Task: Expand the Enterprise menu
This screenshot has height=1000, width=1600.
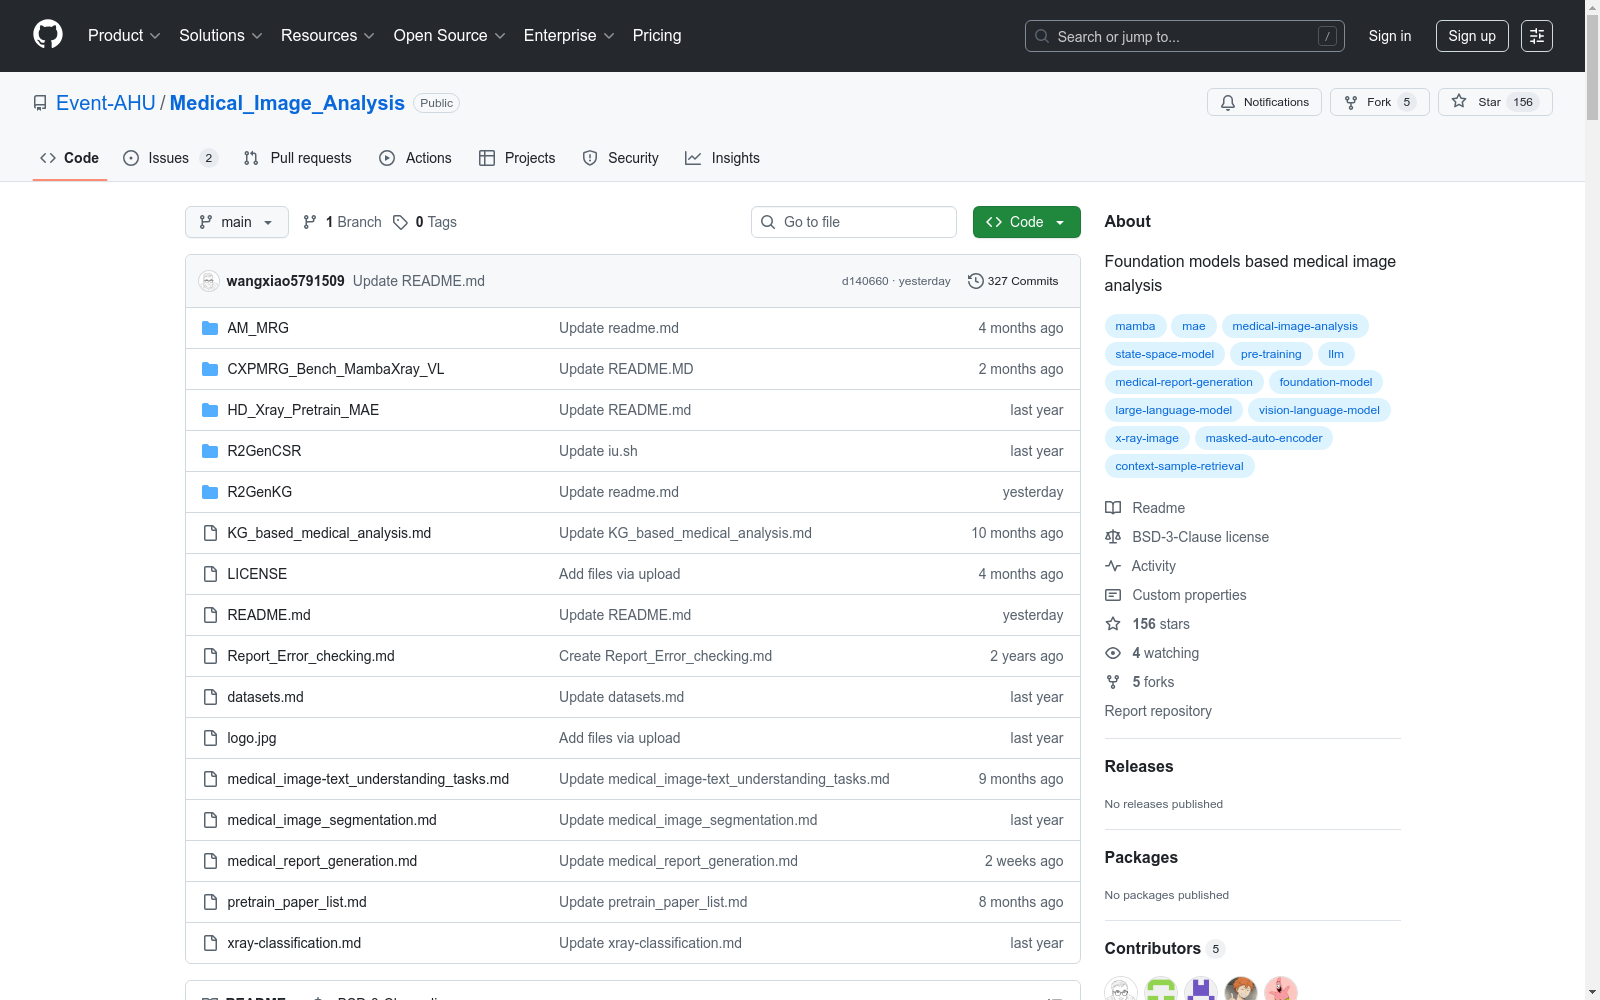Action: (569, 35)
